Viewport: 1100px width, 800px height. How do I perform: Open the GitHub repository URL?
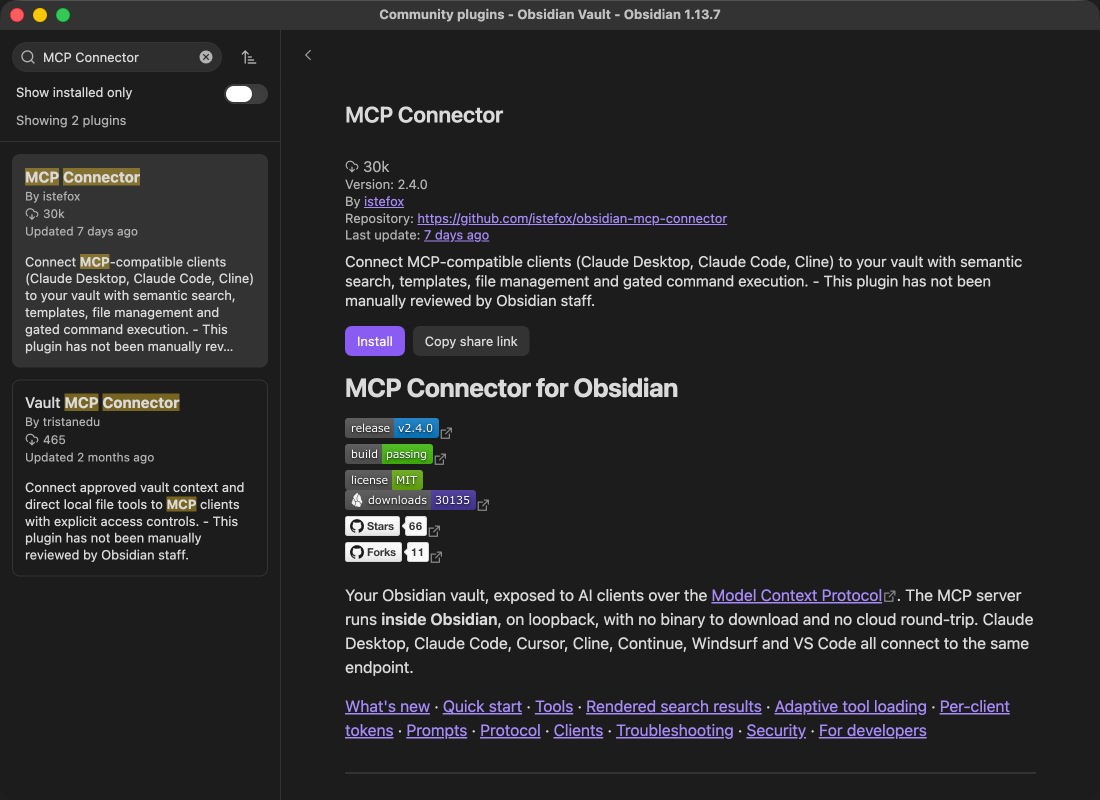pos(572,218)
